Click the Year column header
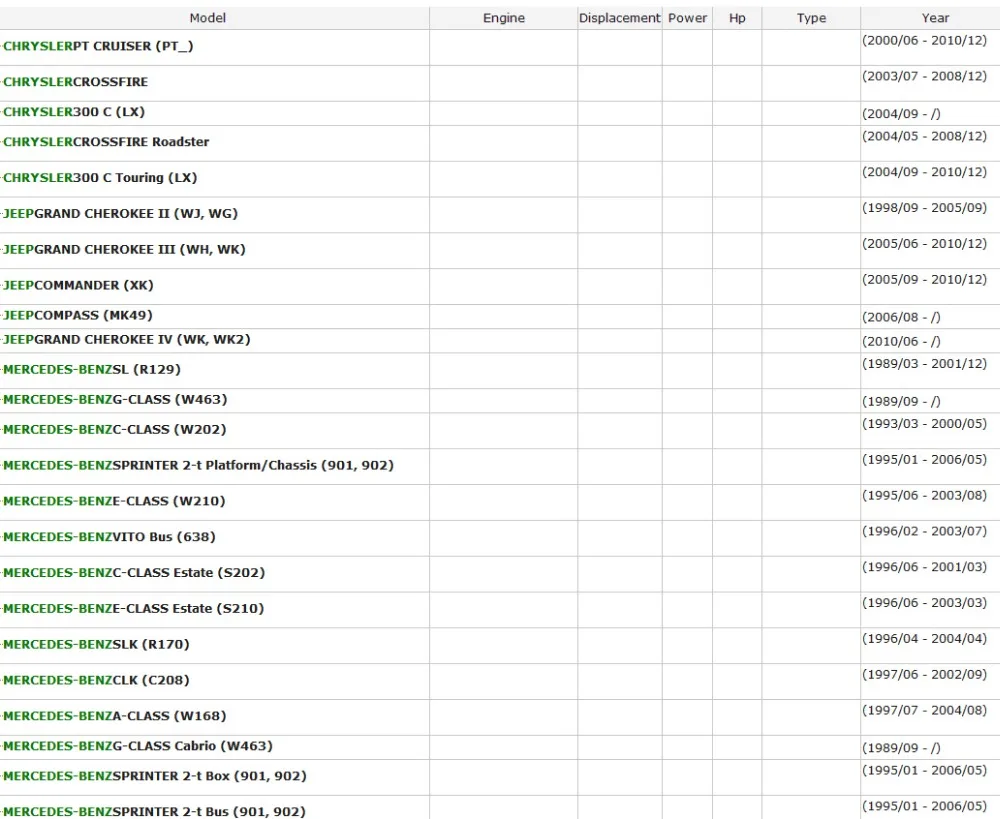The width and height of the screenshot is (1000, 819). tap(935, 18)
